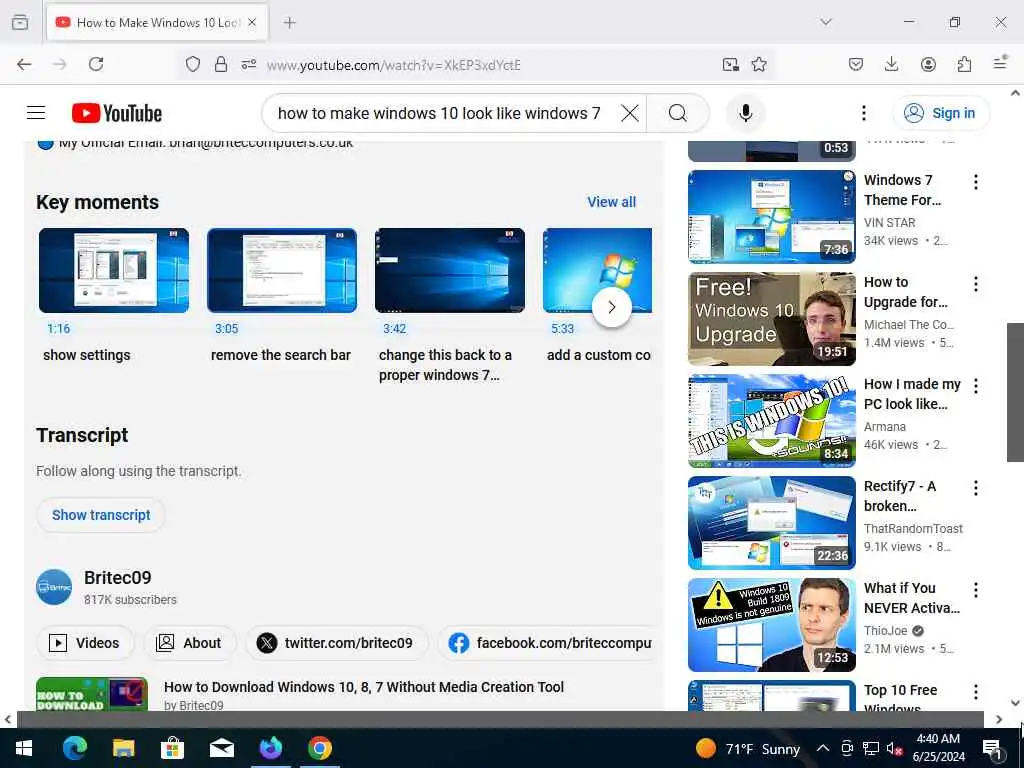1024x768 pixels.
Task: Advance key moments with next arrow
Action: tap(611, 307)
